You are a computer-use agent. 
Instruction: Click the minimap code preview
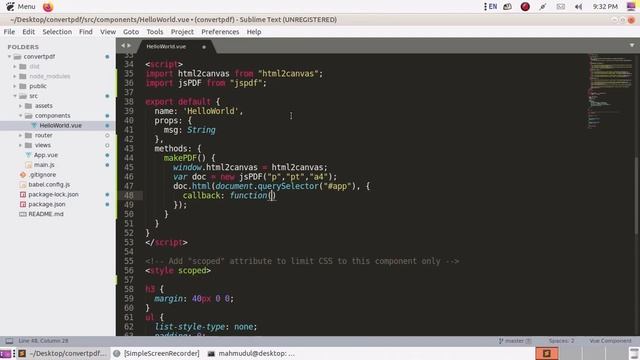pos(611,90)
